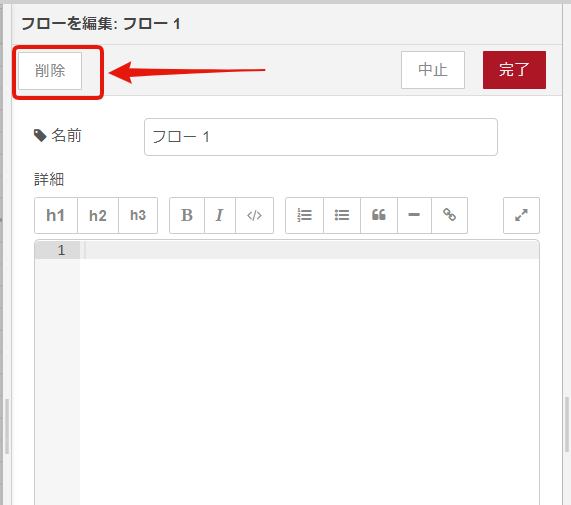This screenshot has width=571, height=505.
Task: Toggle bold formatting with the B icon
Action: [x=187, y=215]
